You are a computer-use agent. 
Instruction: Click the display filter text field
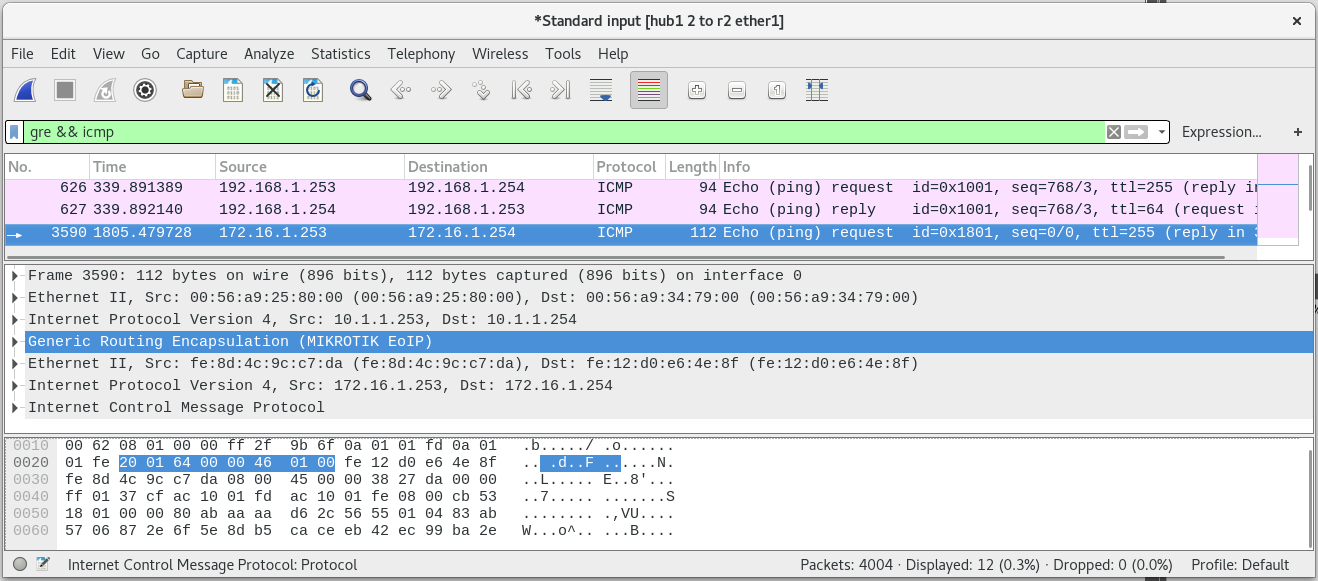tap(565, 132)
